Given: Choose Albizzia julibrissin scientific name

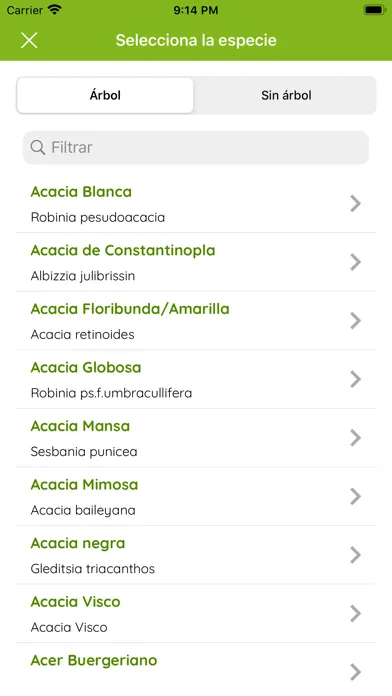Looking at the screenshot, I should coord(83,276).
